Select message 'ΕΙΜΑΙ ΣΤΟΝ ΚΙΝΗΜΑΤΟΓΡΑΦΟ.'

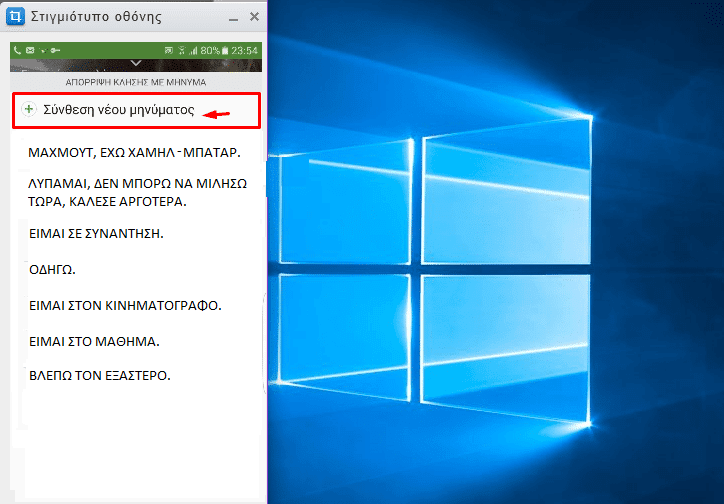(125, 306)
